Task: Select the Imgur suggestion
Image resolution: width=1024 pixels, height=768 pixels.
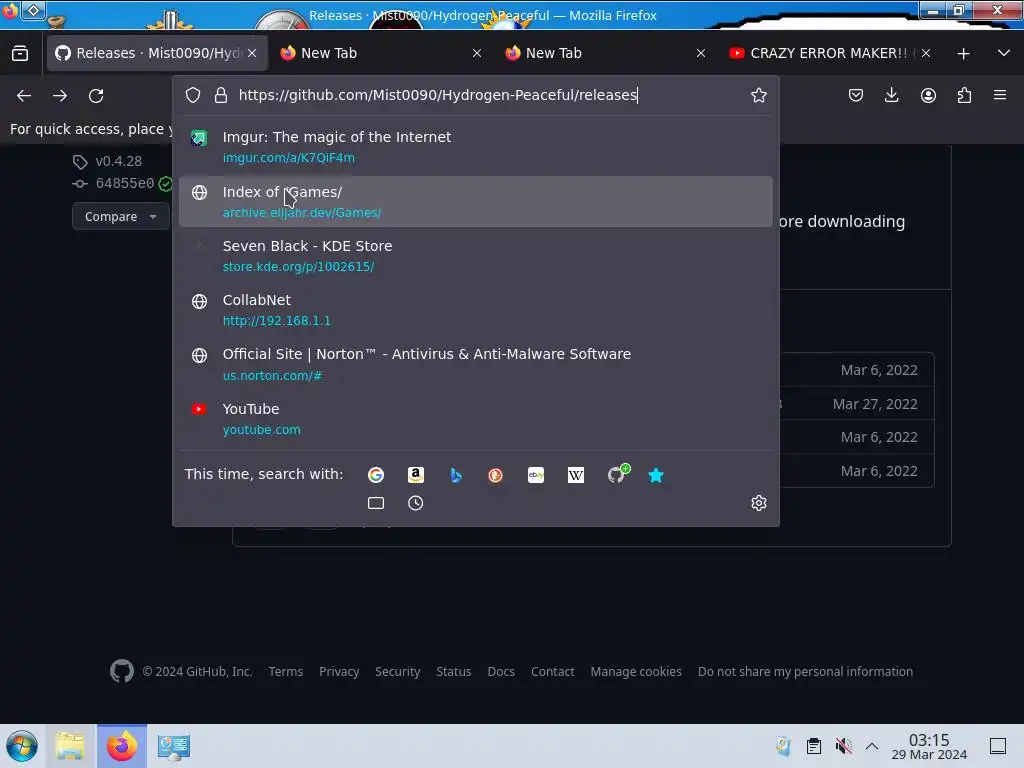Action: click(475, 147)
